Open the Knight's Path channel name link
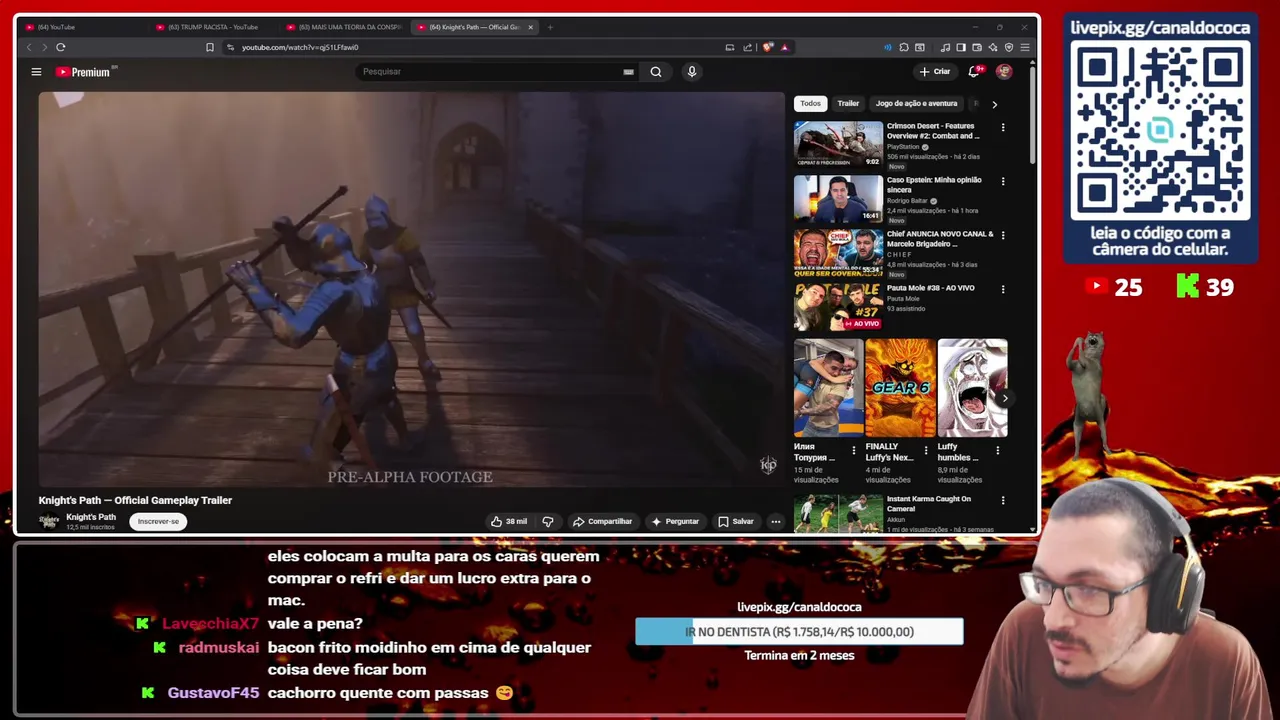 click(91, 517)
